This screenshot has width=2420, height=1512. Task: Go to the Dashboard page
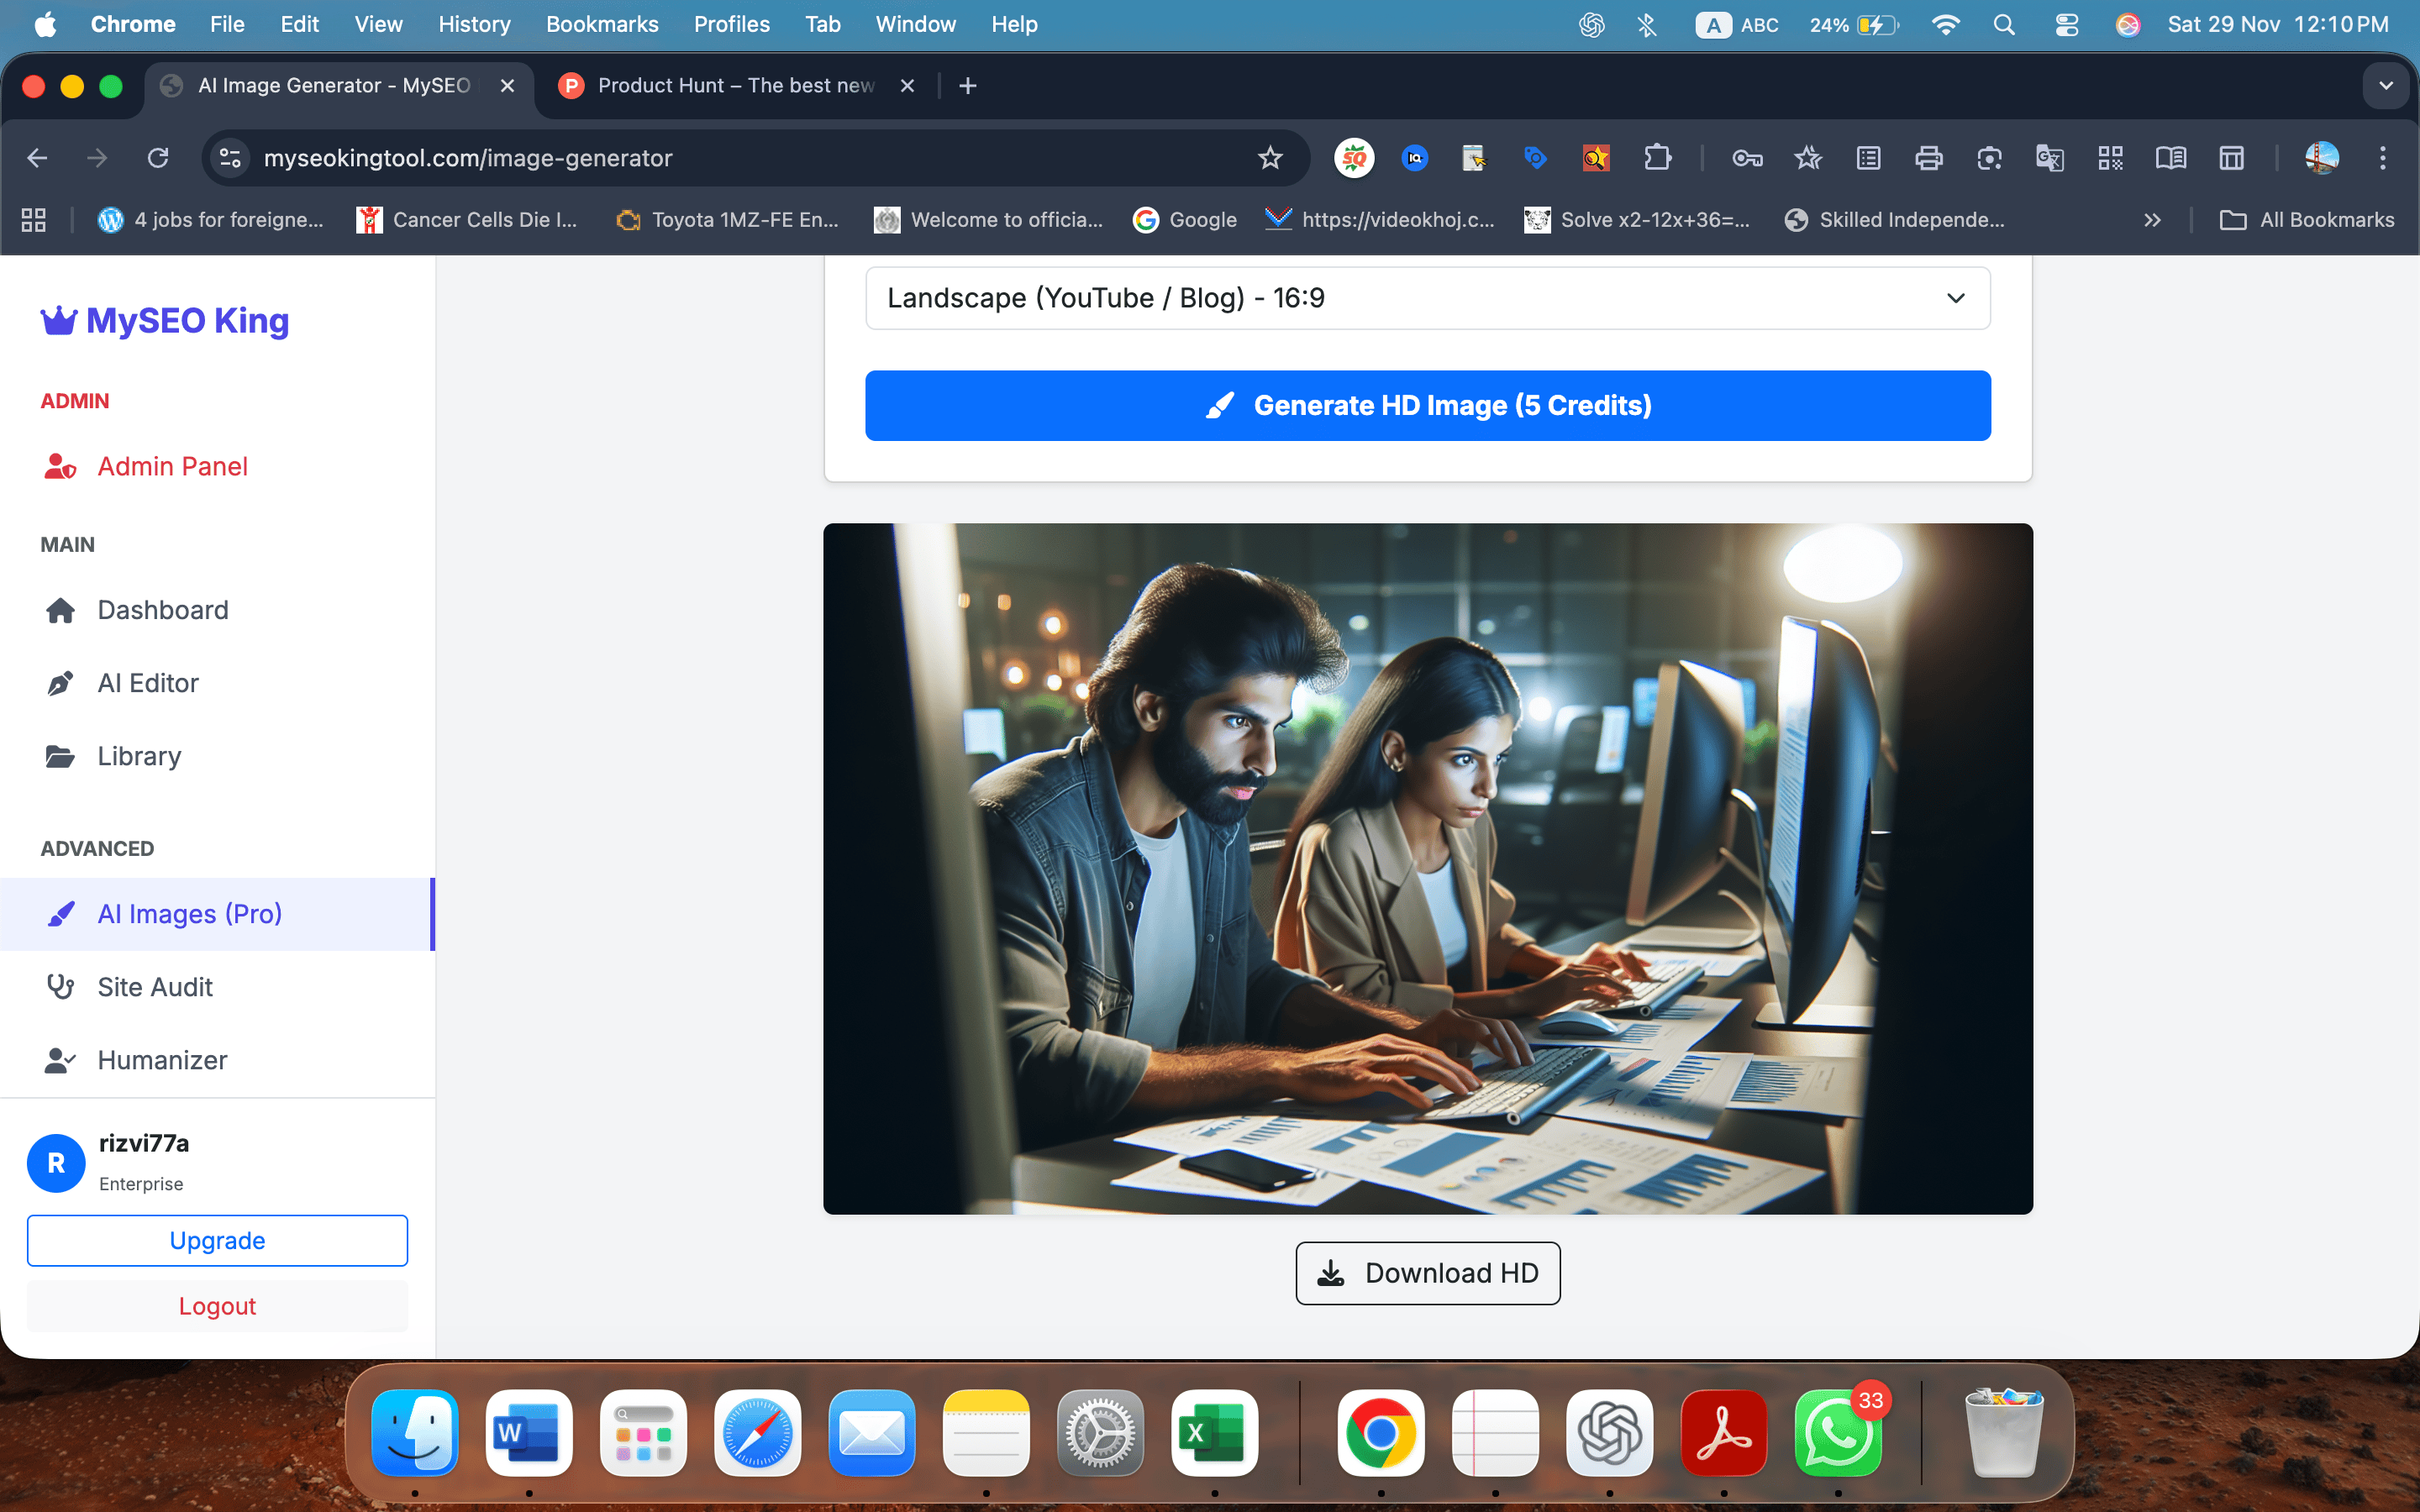point(162,610)
